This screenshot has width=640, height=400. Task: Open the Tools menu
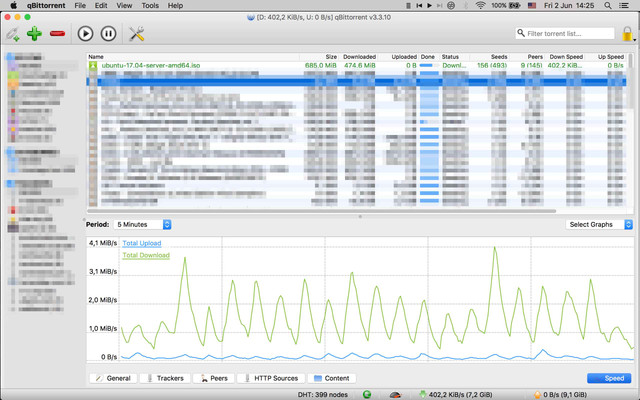click(150, 5)
